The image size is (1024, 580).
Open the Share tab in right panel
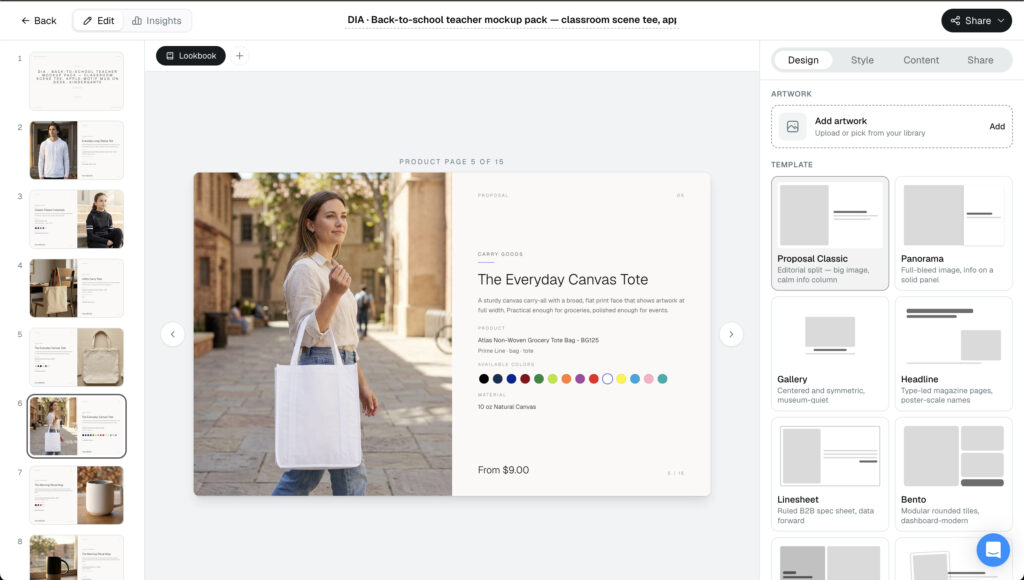click(x=980, y=59)
